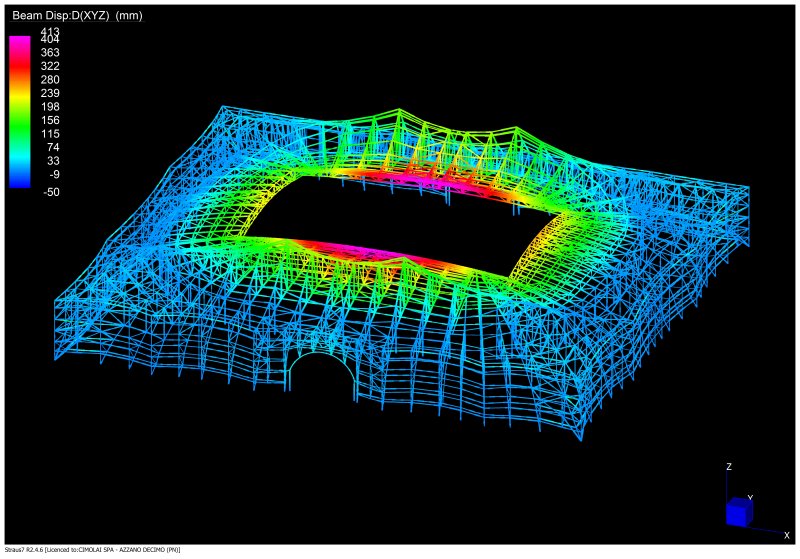800x559 pixels.
Task: Click the 413 maximum legend value
Action: pos(50,32)
